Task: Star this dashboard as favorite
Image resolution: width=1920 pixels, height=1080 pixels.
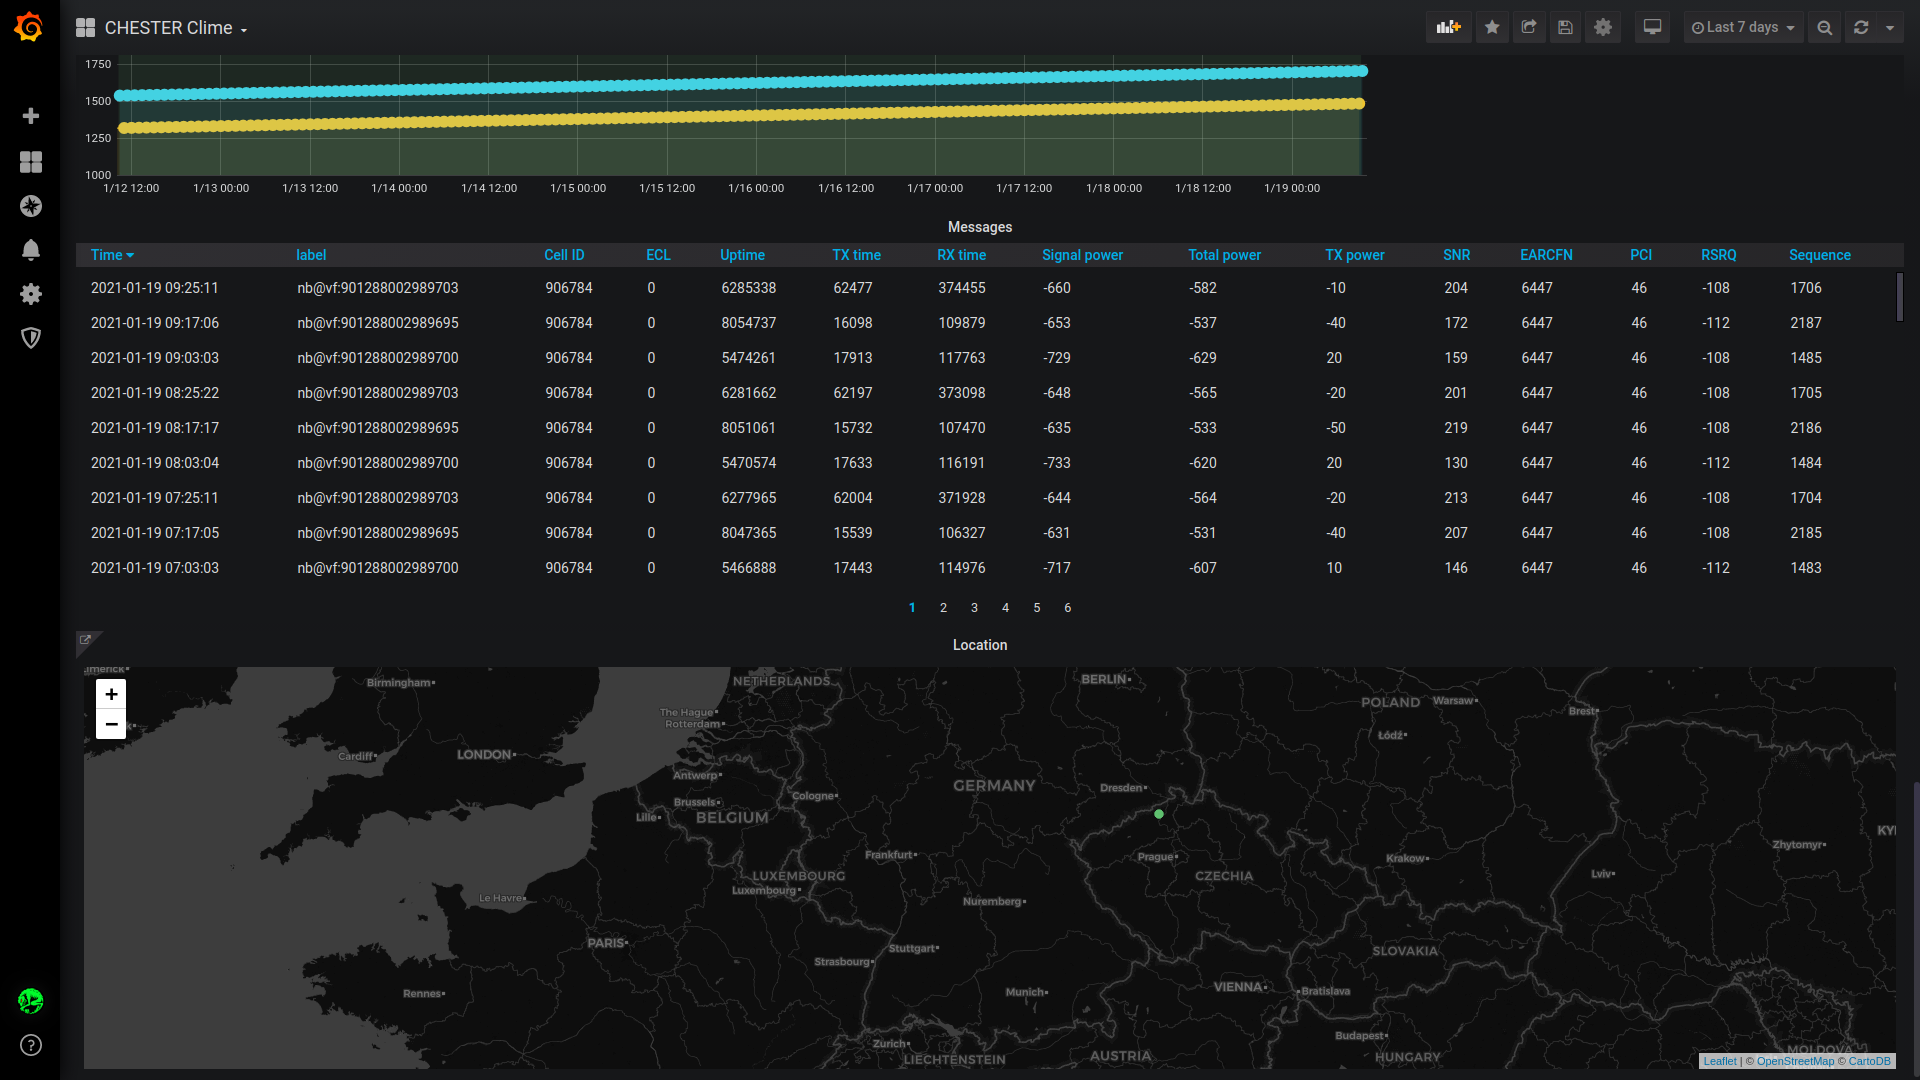Action: (1492, 28)
